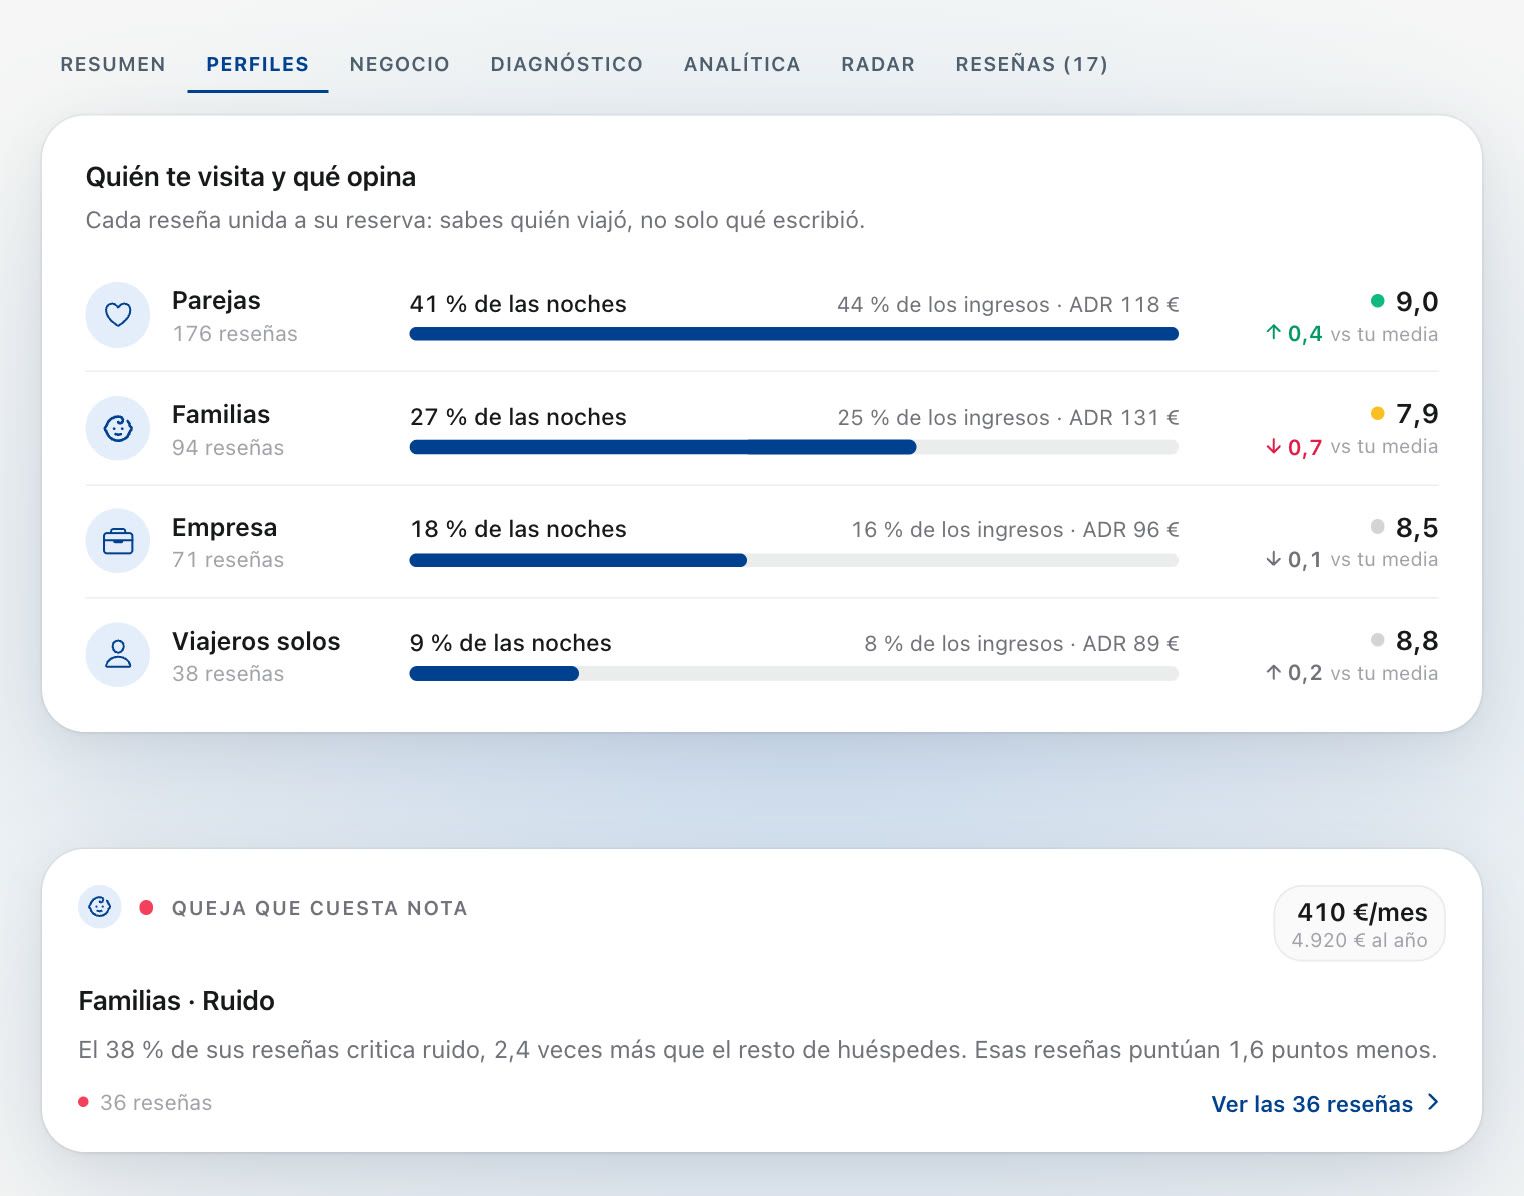Click the Familias · Ruido complaint title

[x=177, y=1000]
